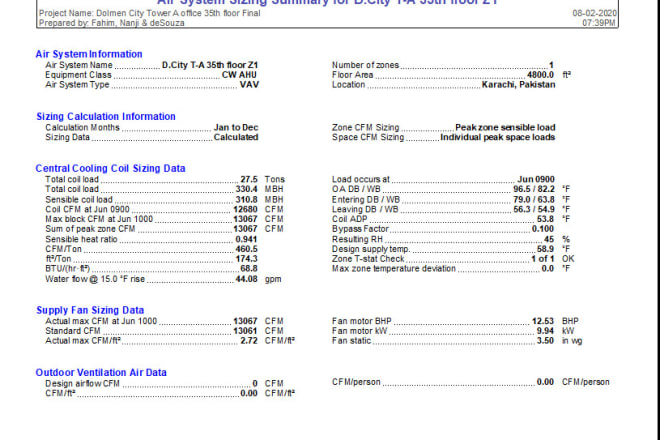Viewport: 660px width, 440px height.
Task: Select the 'Sizing Calculation Information' heading
Action: coord(106,116)
